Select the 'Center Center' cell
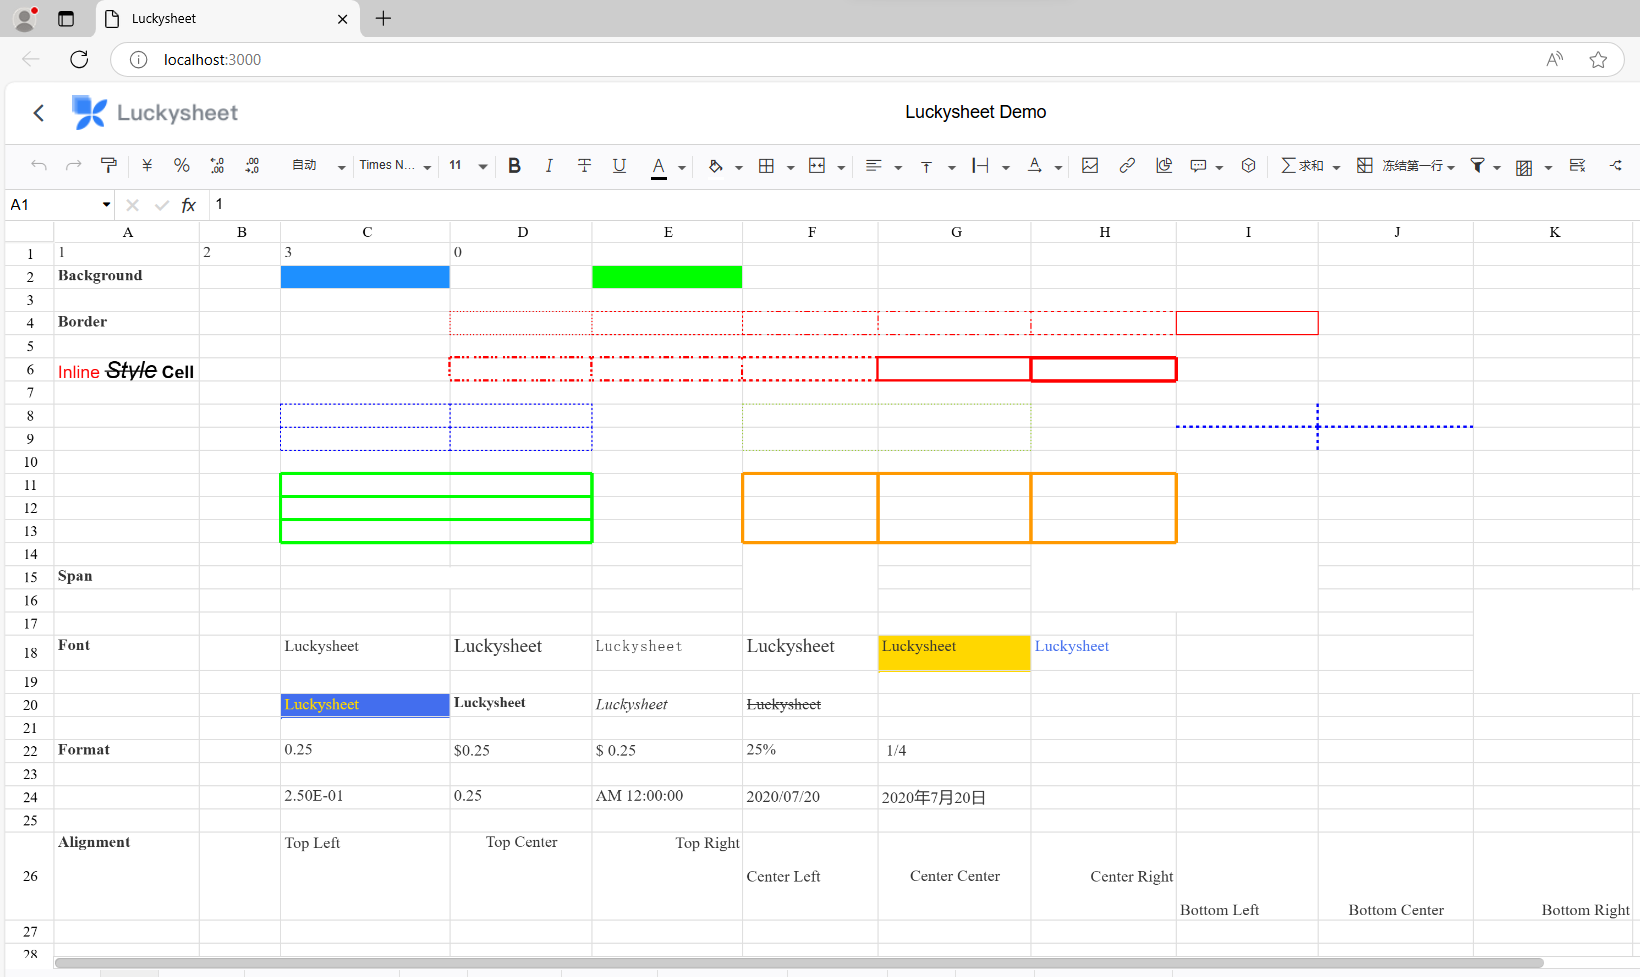Viewport: 1640px width, 977px height. [x=955, y=876]
